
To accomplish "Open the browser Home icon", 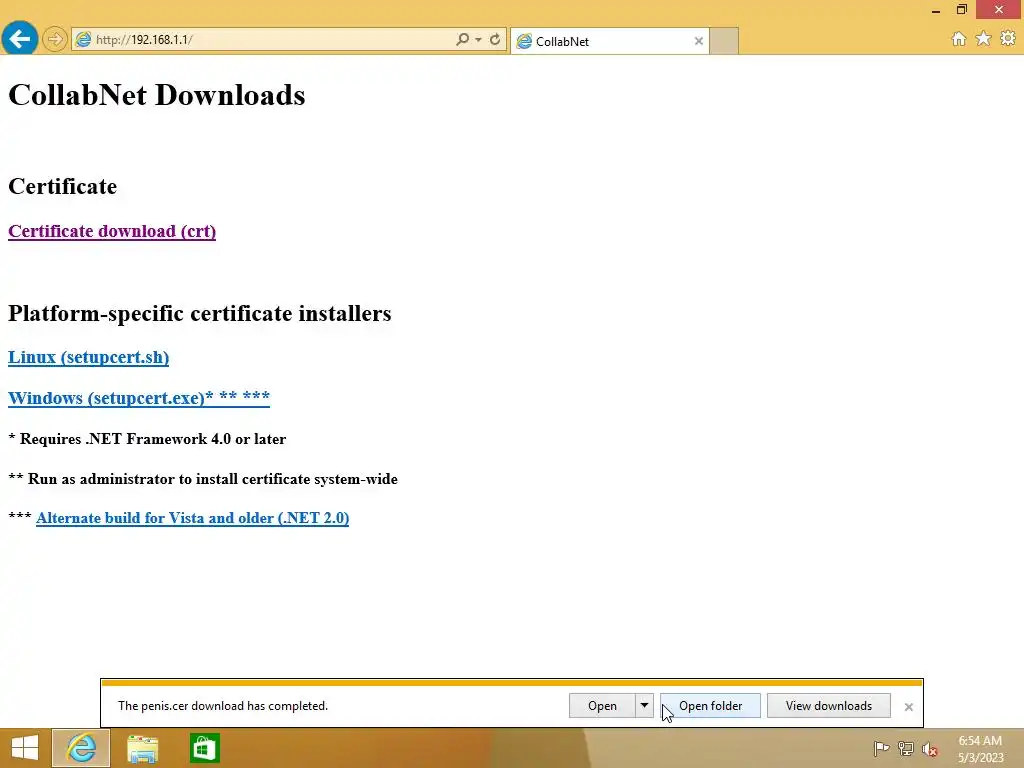I will tap(958, 39).
